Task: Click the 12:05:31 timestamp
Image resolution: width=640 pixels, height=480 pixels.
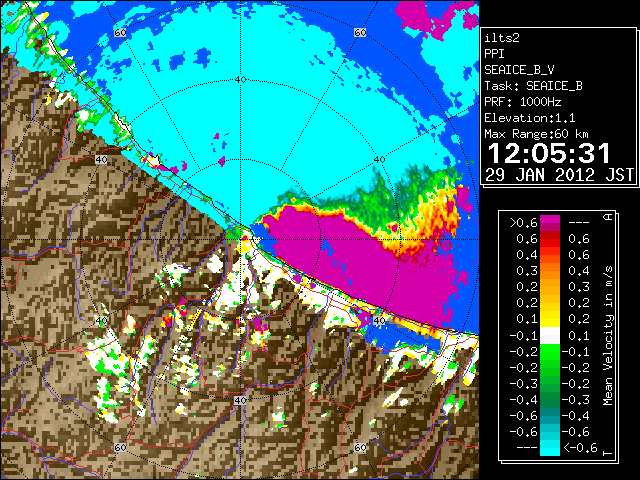Action: pos(549,153)
